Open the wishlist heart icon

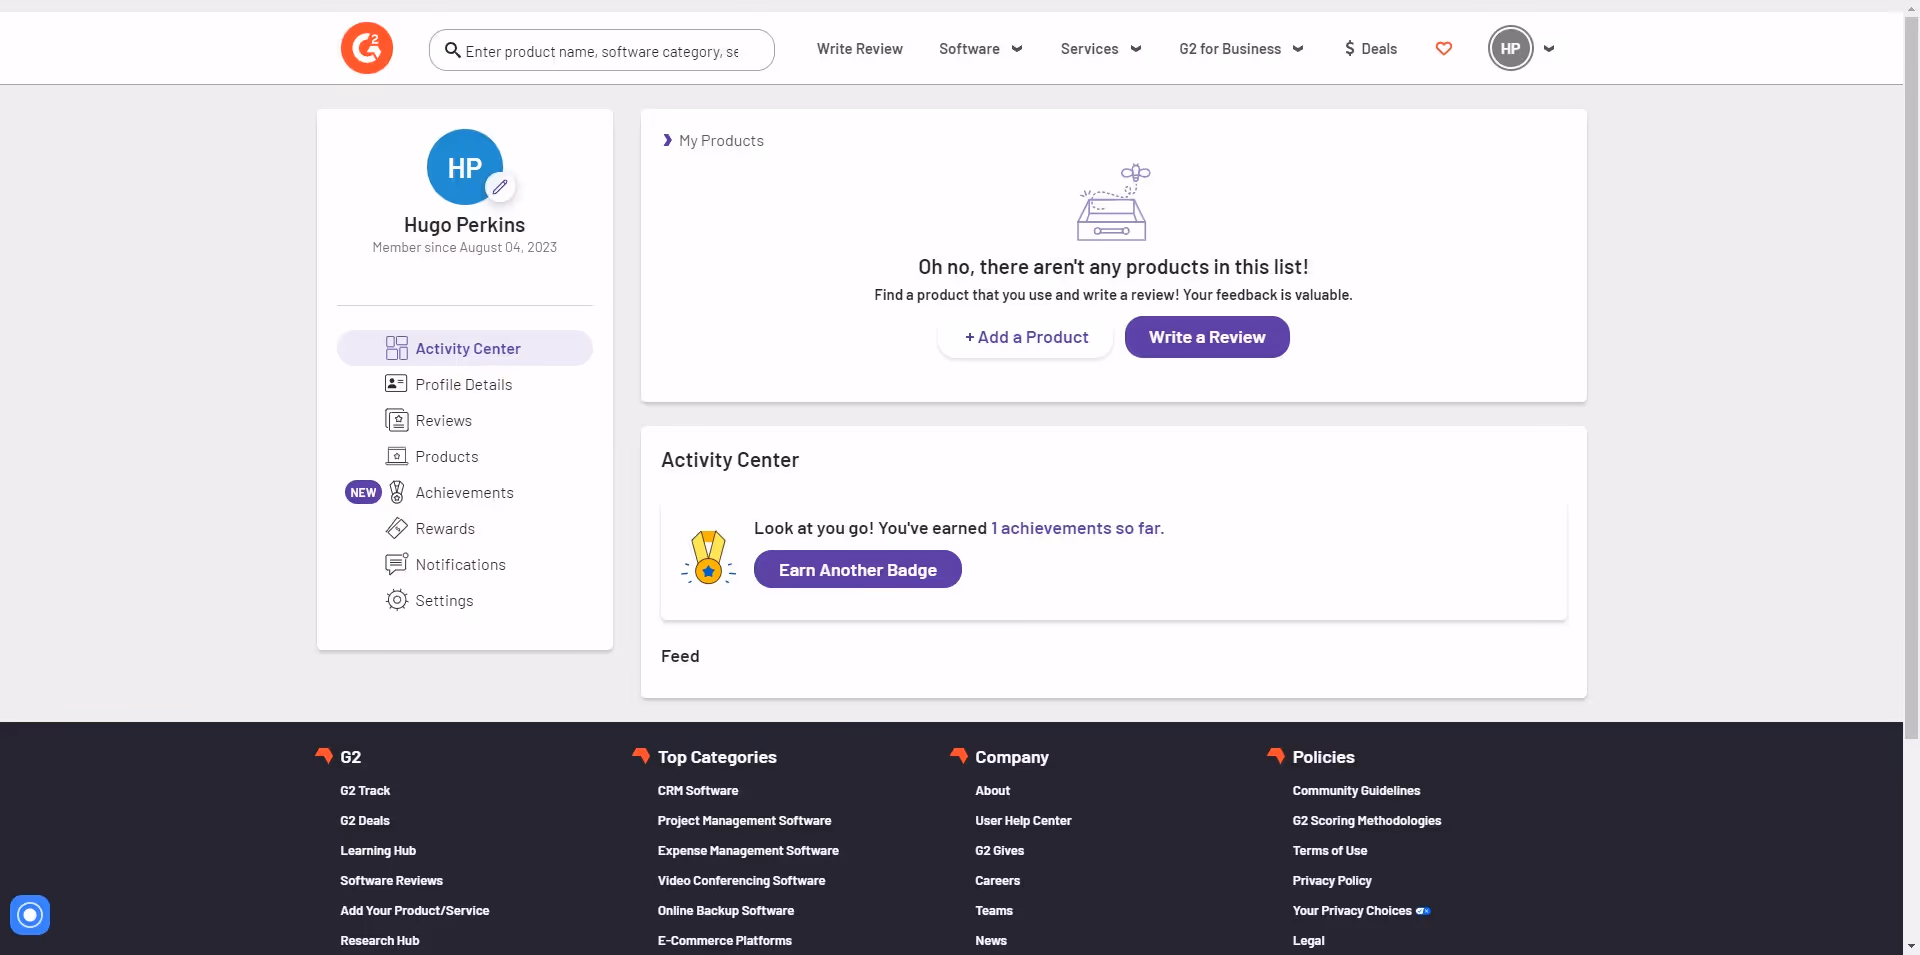[1443, 48]
